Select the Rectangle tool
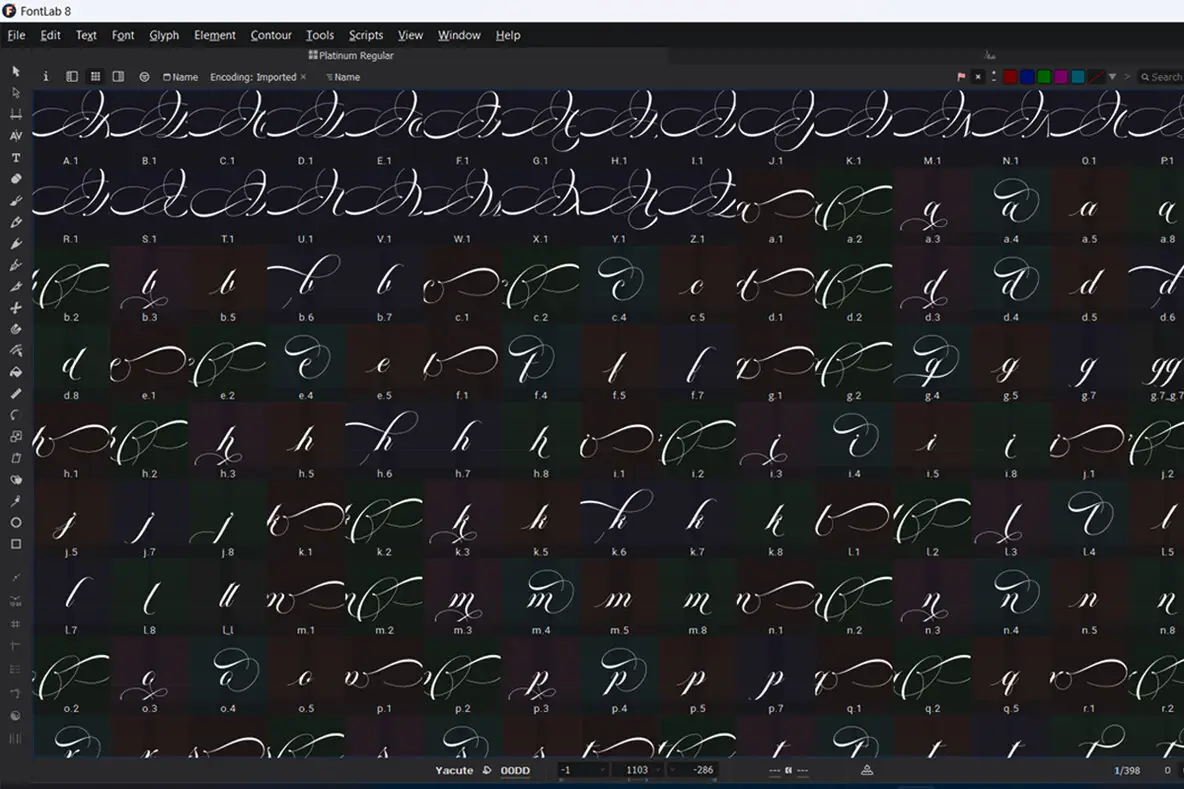Screen dimensions: 1184x789 [15, 545]
